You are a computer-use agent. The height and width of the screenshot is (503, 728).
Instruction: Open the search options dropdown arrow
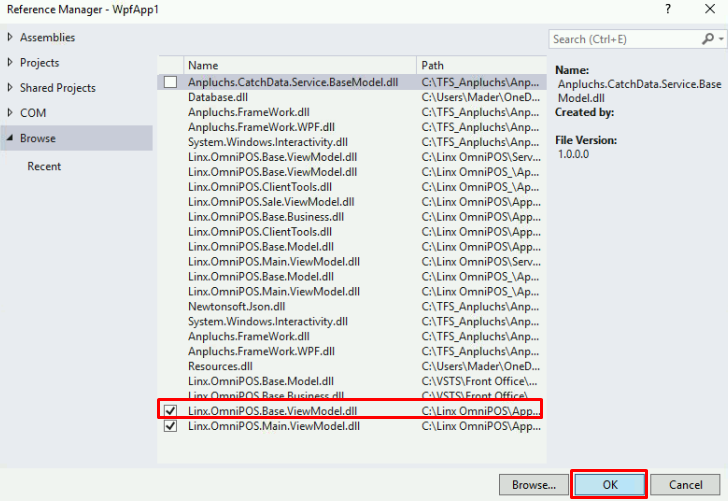721,39
